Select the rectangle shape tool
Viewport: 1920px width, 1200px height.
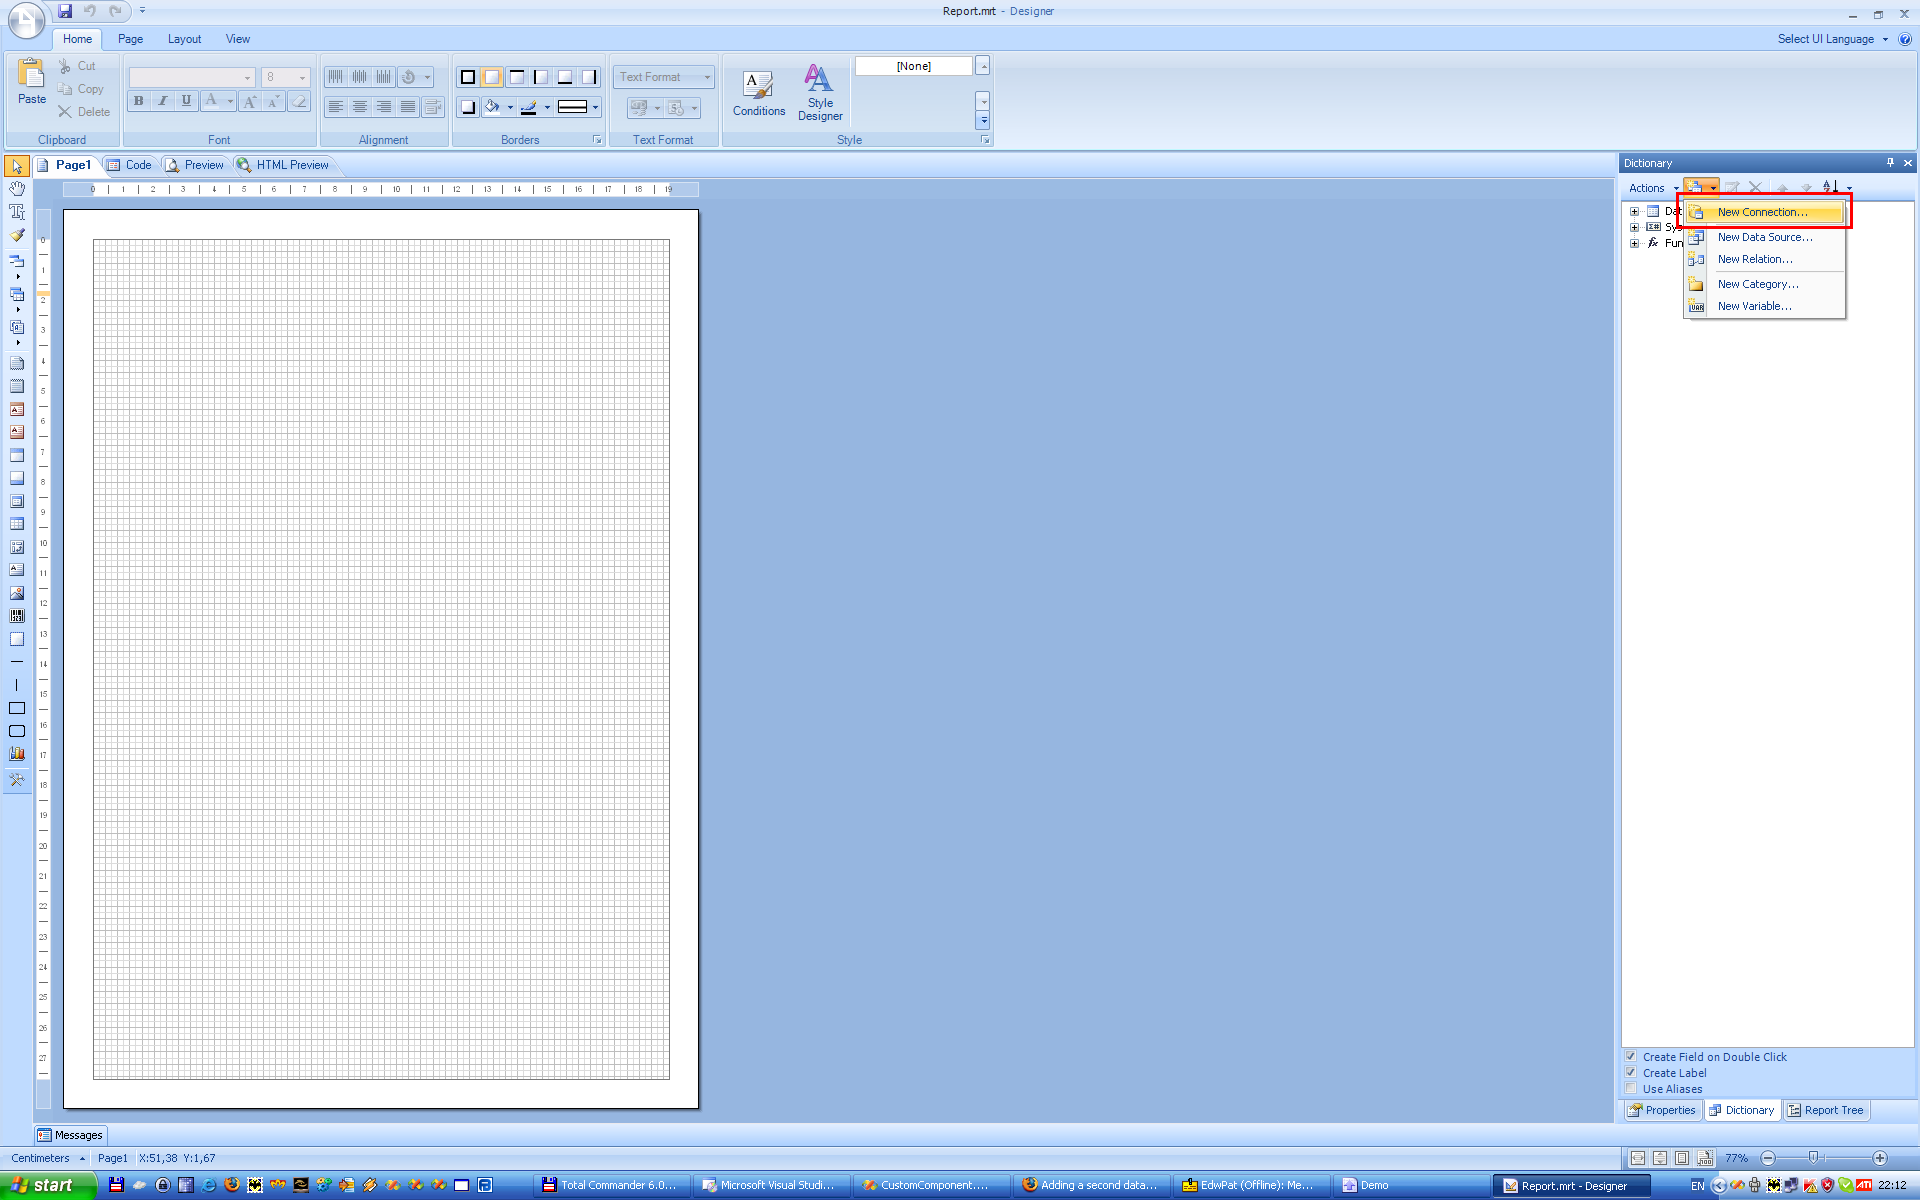point(17,708)
